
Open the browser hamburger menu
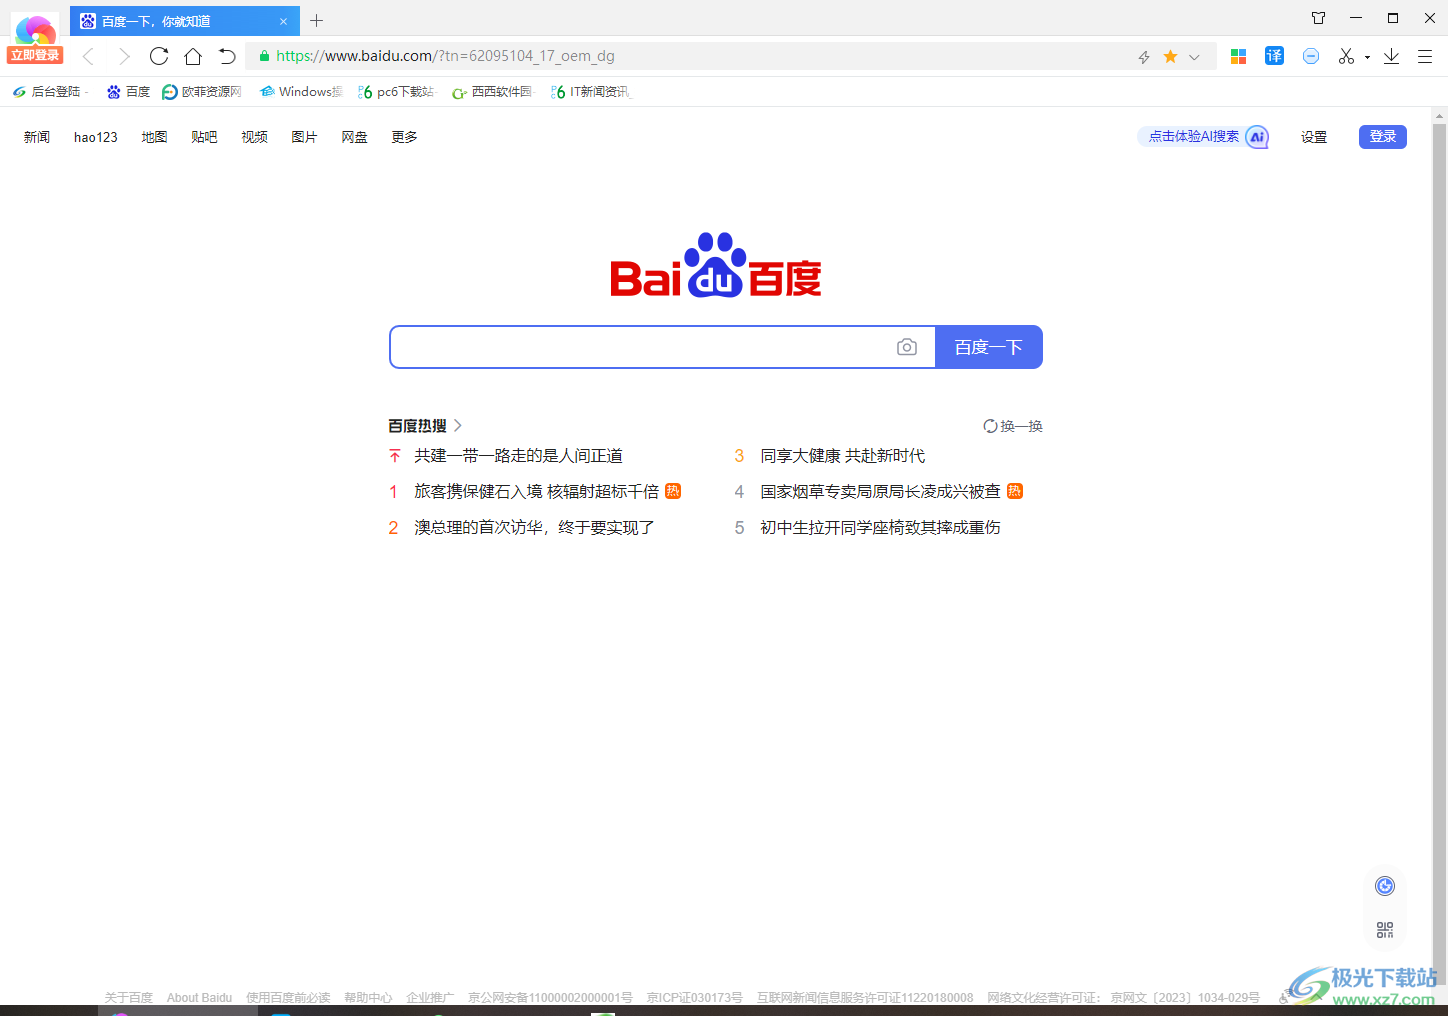[x=1425, y=56]
